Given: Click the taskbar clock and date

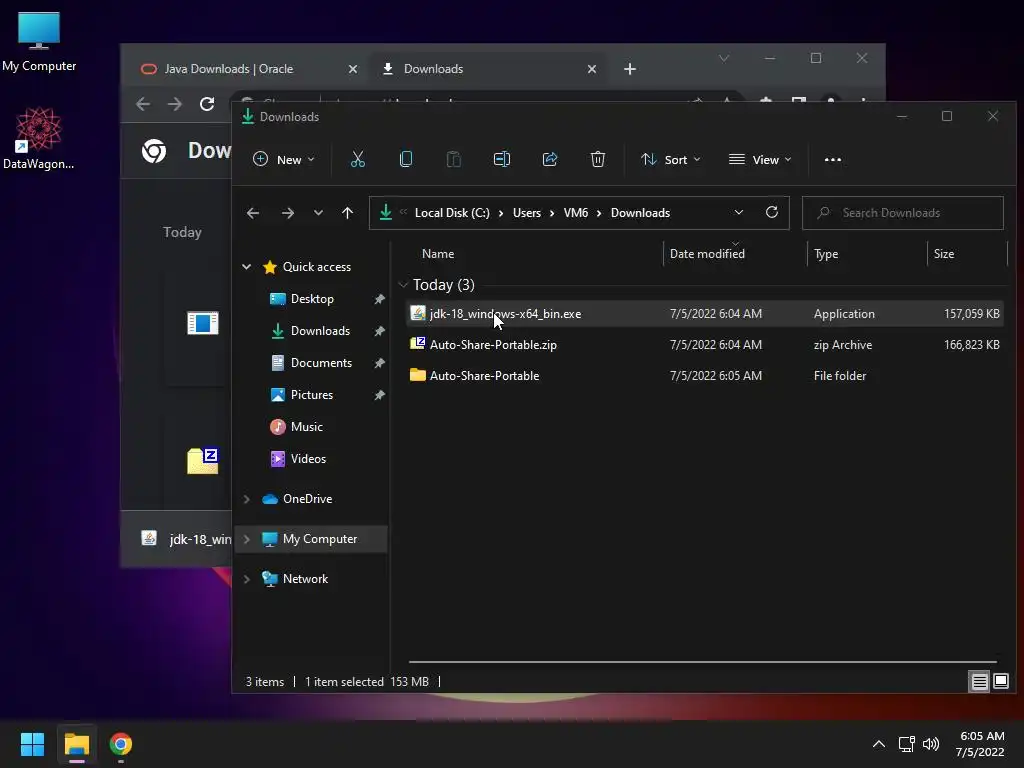Looking at the screenshot, I should click(x=980, y=744).
